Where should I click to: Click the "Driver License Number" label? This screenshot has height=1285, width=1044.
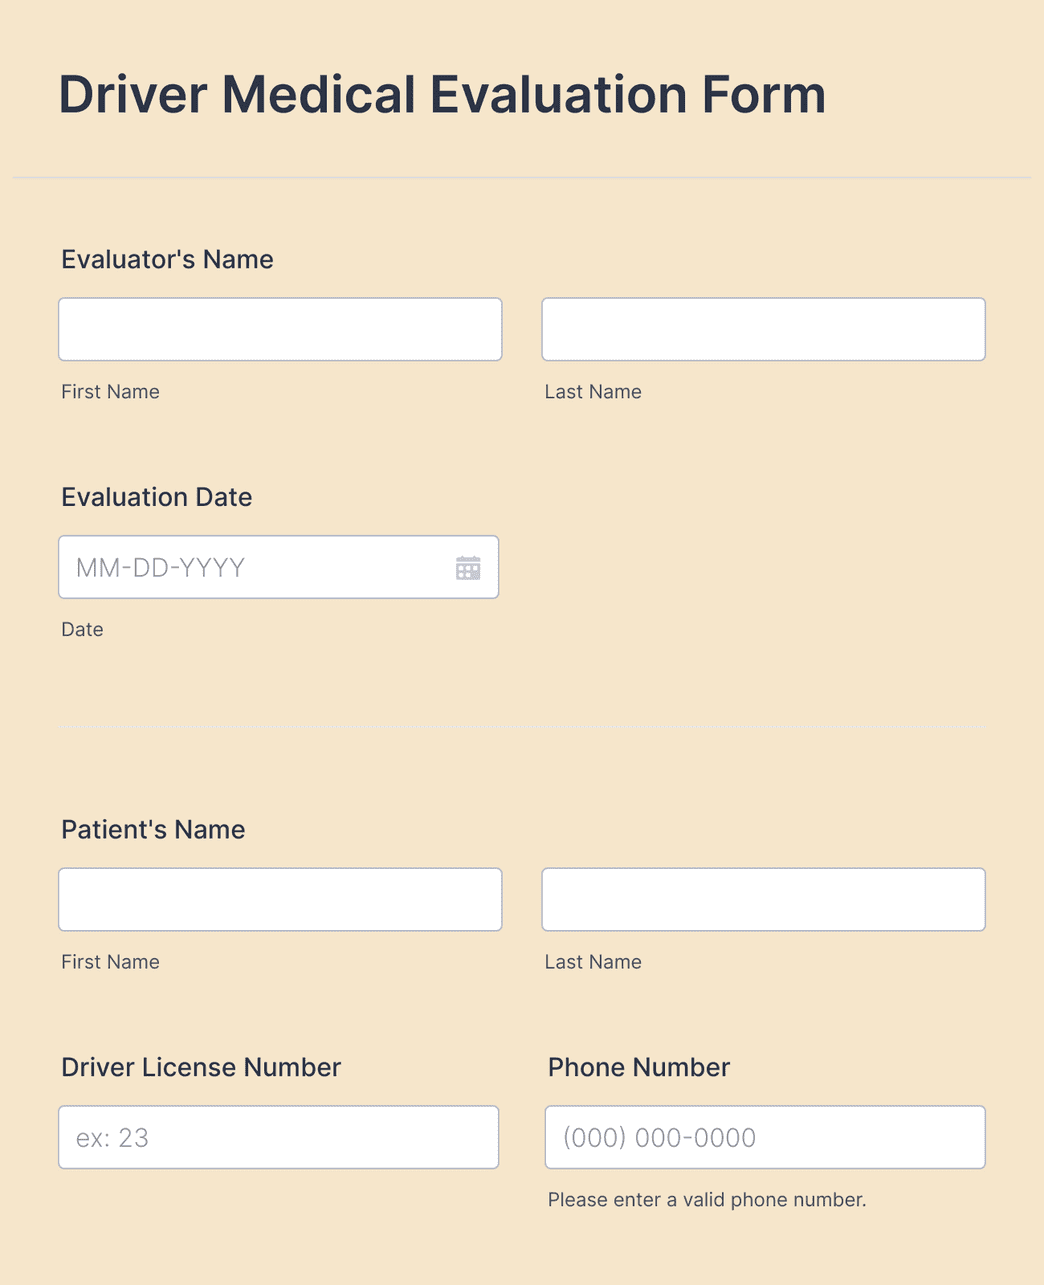click(x=201, y=1068)
